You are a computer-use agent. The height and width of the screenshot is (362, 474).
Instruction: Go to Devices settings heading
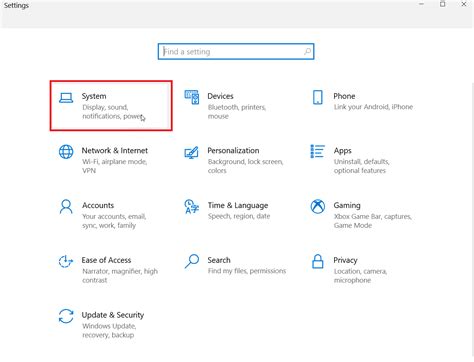coord(220,96)
